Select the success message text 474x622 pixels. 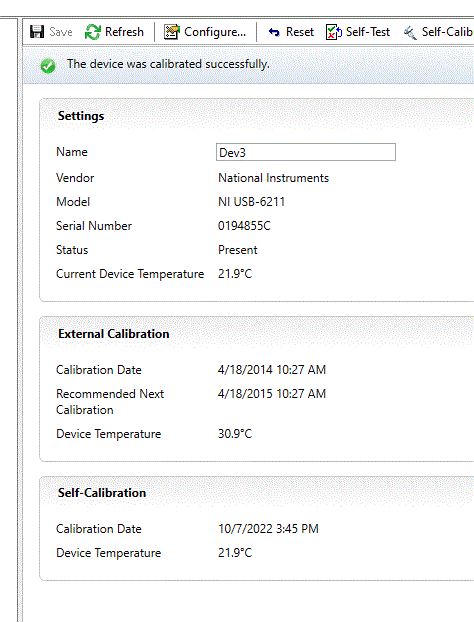tap(168, 64)
